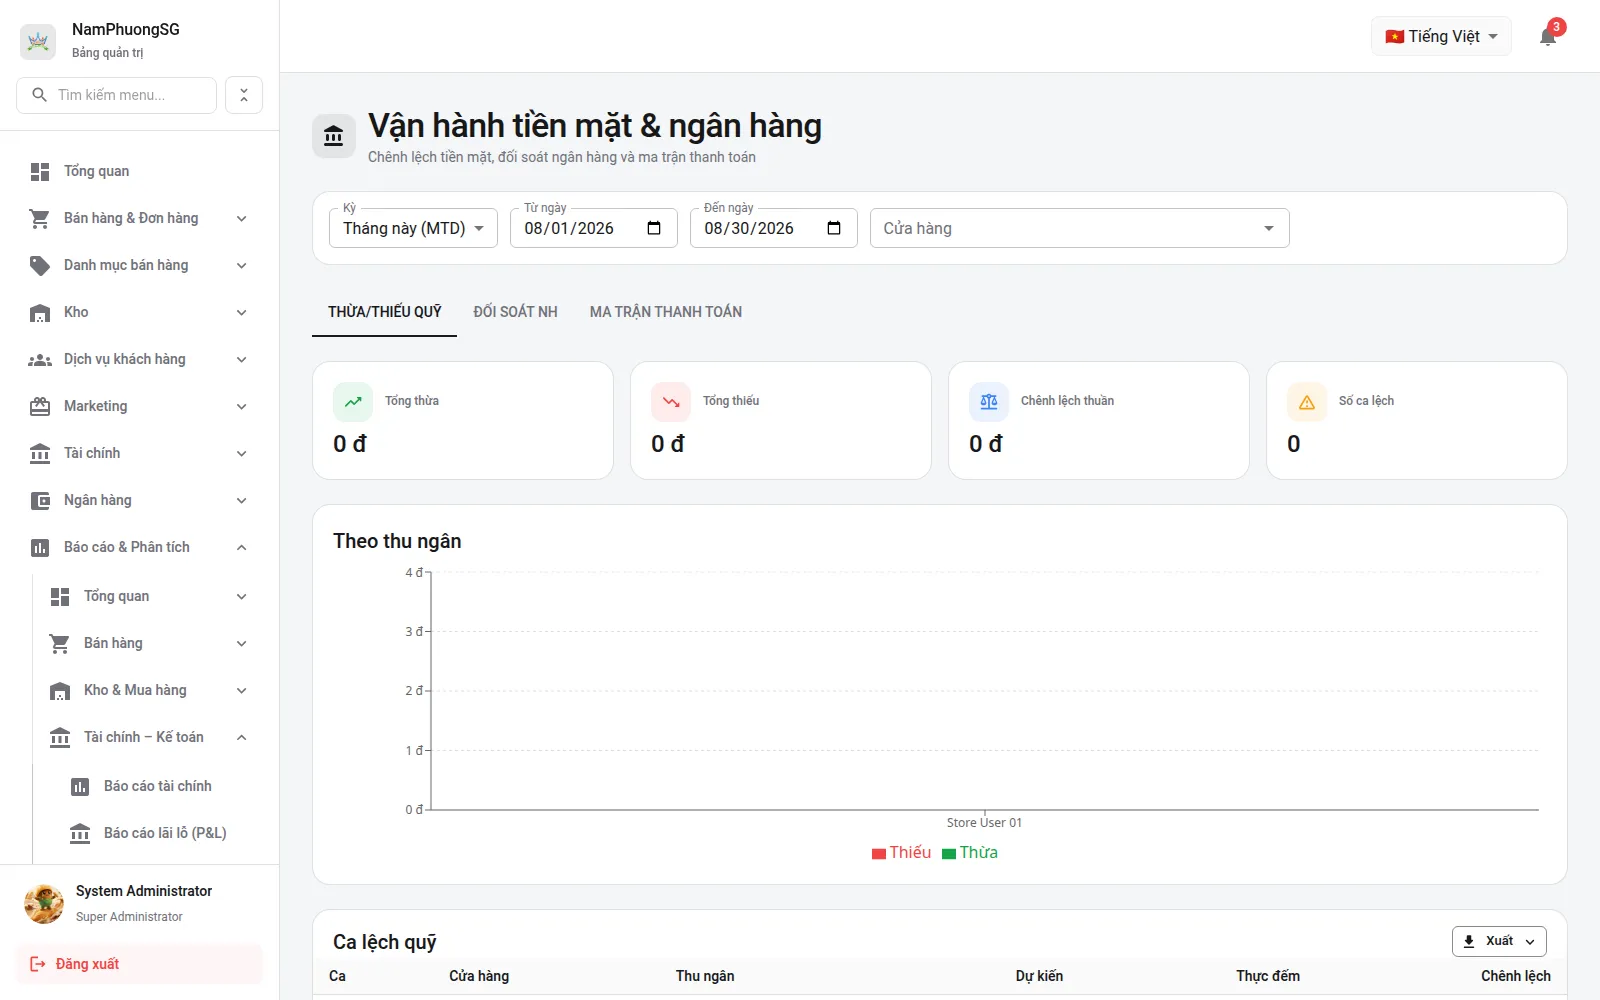Image resolution: width=1600 pixels, height=1000 pixels.
Task: Collapse the Tài chính – Kế toán submenu
Action: point(241,738)
